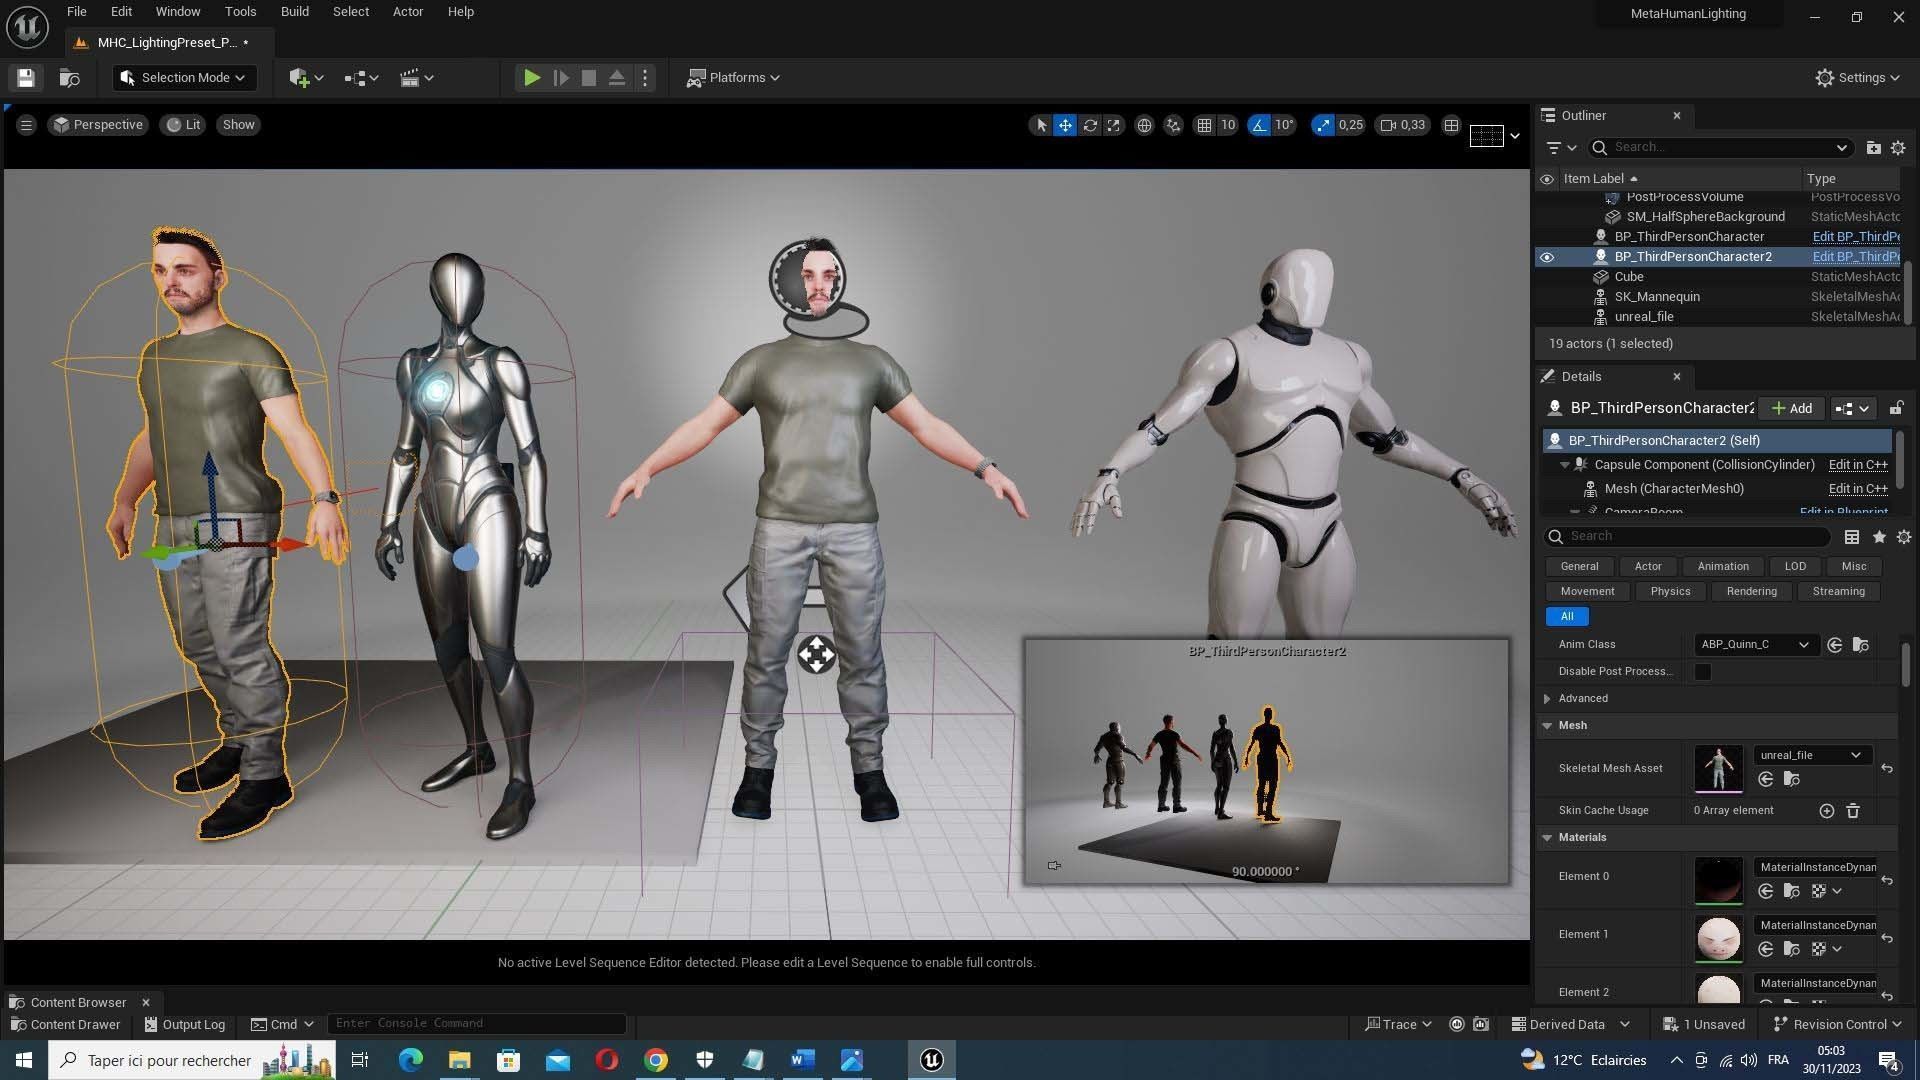The width and height of the screenshot is (1920, 1080).
Task: Open the Build menu
Action: point(294,12)
